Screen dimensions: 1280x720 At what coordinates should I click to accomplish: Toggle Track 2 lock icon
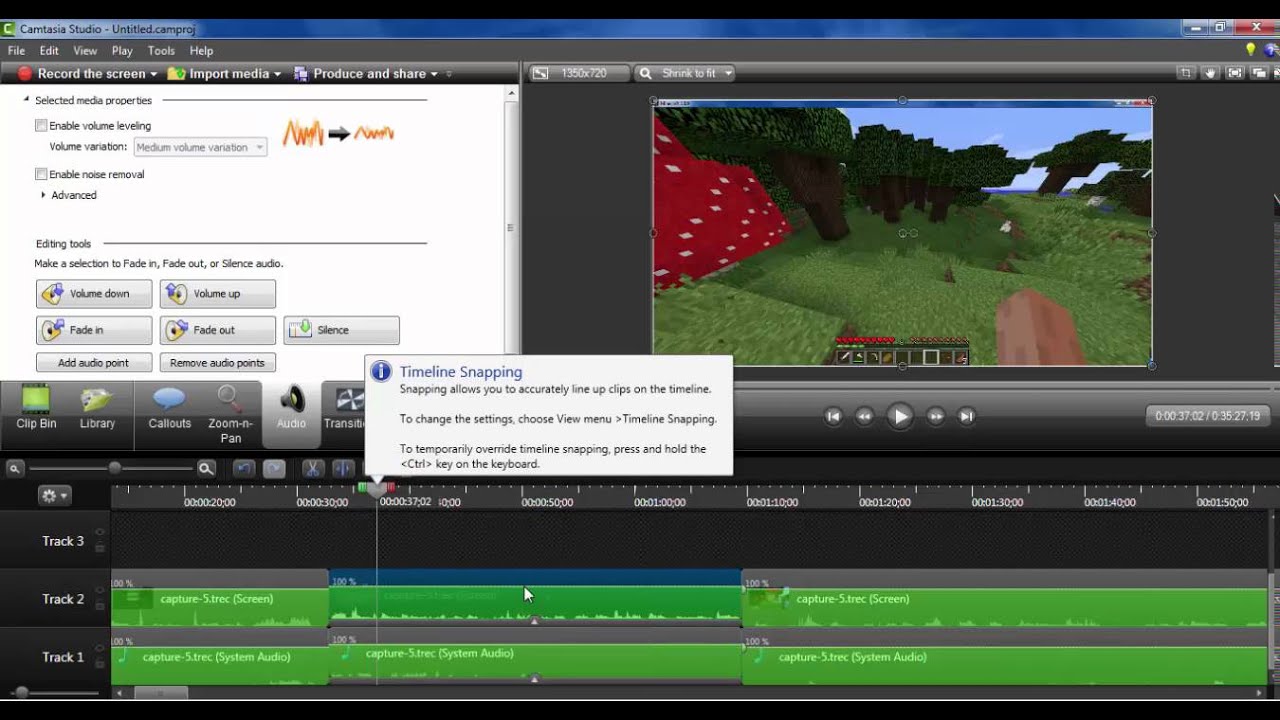[x=99, y=606]
